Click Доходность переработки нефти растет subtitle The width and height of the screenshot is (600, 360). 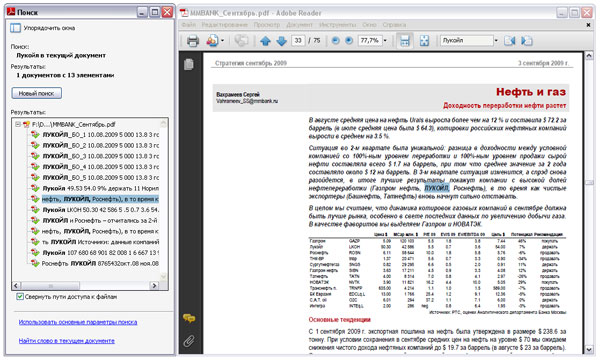click(x=504, y=106)
